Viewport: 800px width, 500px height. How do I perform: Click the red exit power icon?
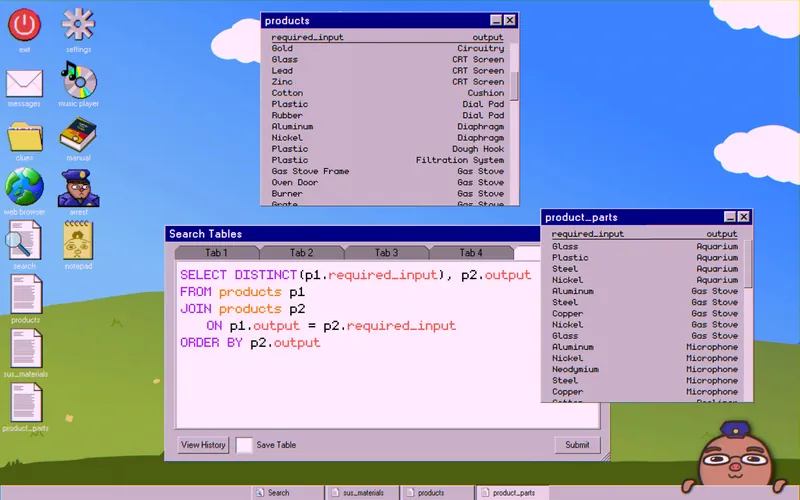point(24,25)
